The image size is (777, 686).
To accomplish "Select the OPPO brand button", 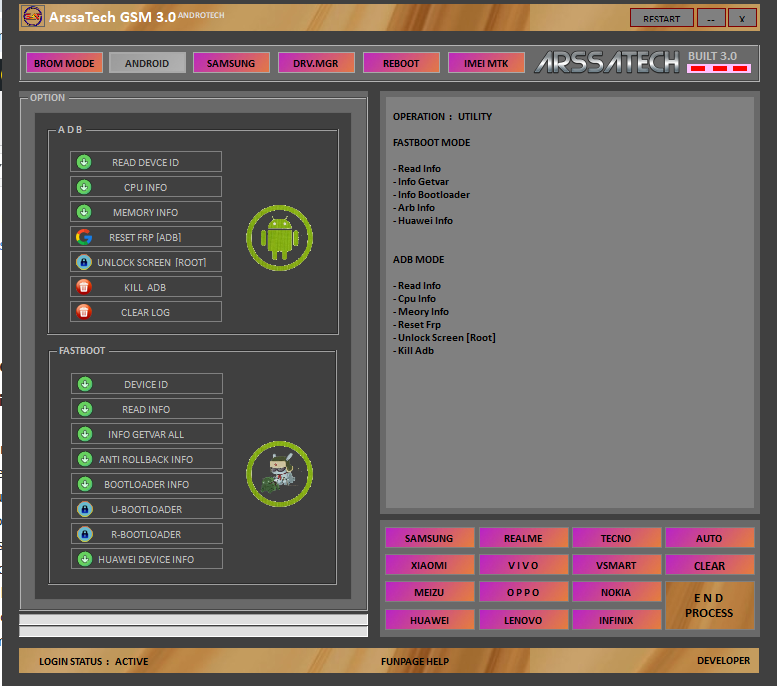I will [523, 592].
